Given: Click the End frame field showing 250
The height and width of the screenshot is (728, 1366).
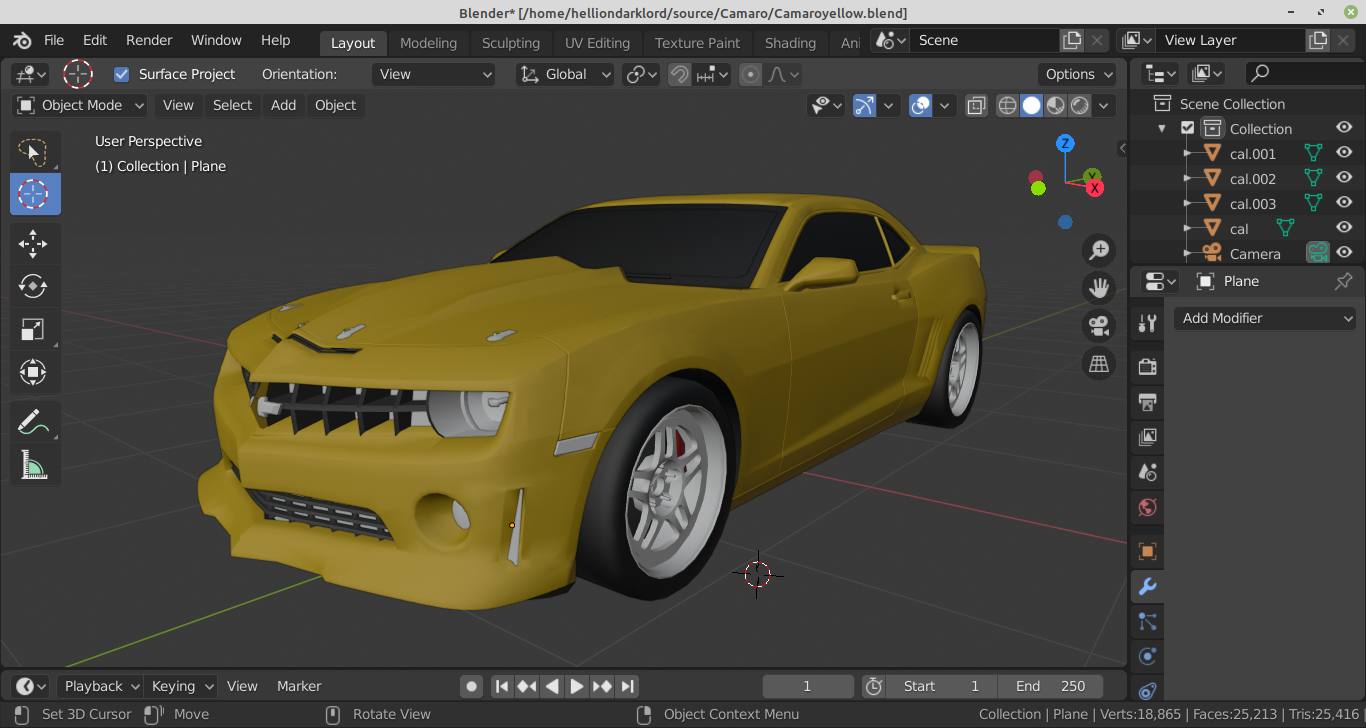Looking at the screenshot, I should (x=1050, y=686).
